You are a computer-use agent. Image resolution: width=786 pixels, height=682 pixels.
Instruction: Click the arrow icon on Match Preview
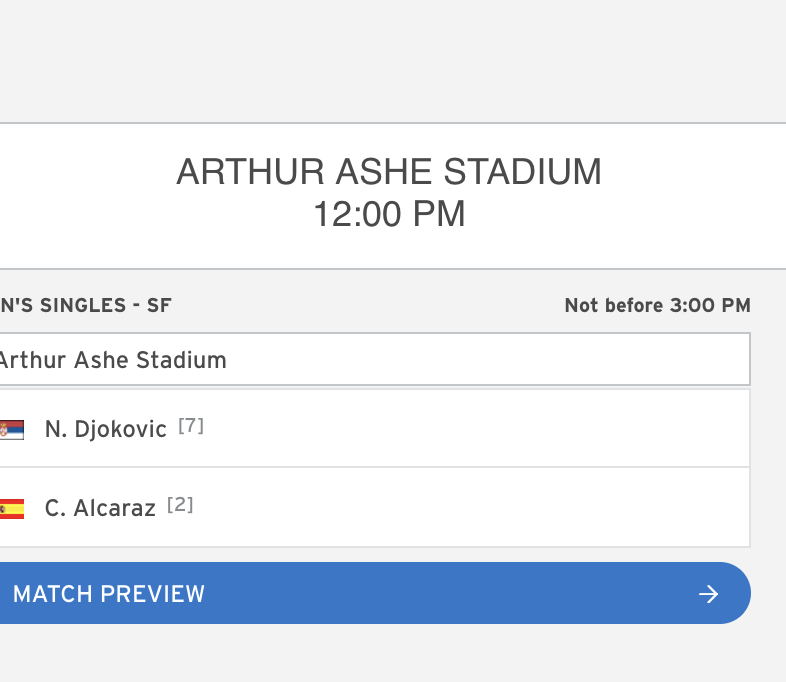pyautogui.click(x=708, y=594)
